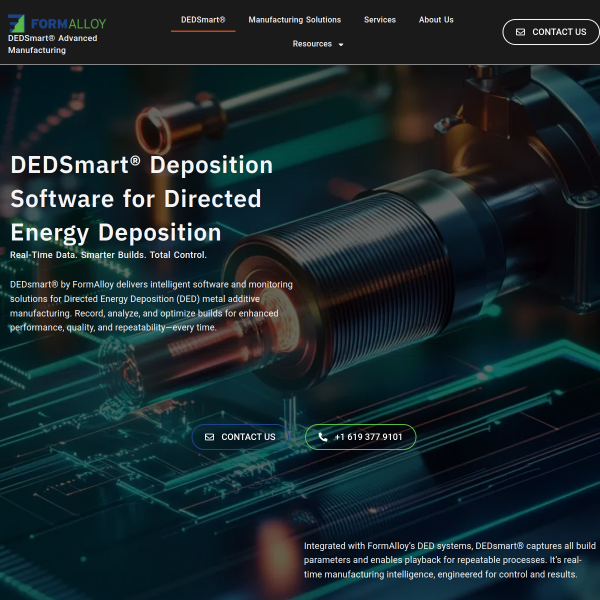Click DEDSmart® Advanced Manufacturing tagline
Image resolution: width=600 pixels, height=600 pixels.
pos(52,44)
